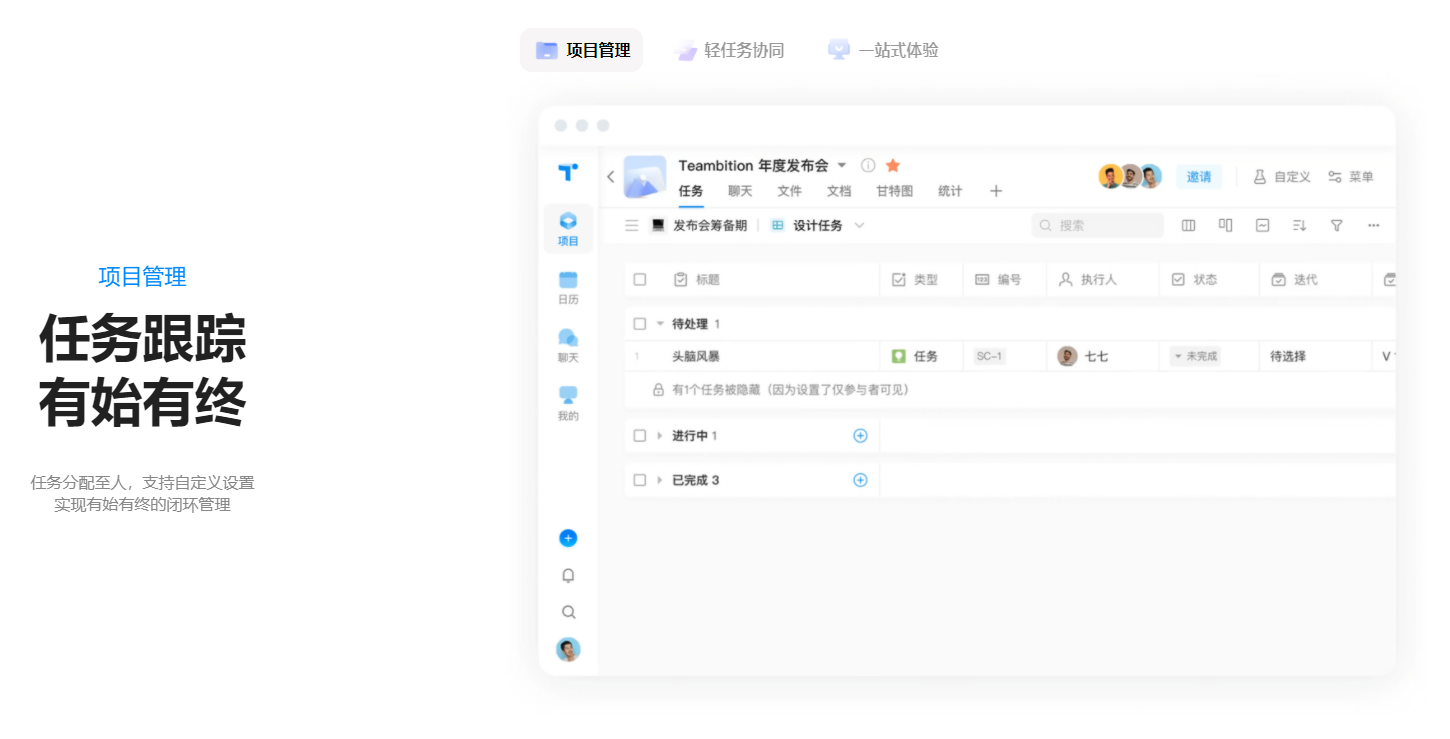Click the blue plus create button in sidebar
Screen dimensions: 1450x739
(x=568, y=538)
